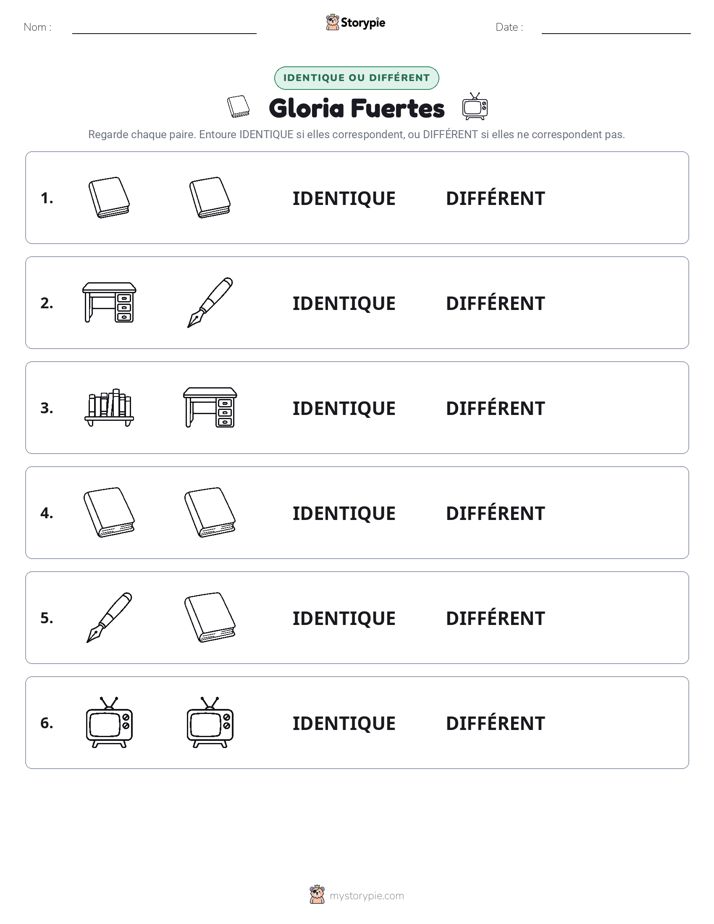Click the bookshelf picture in row 3
714x924 pixels.
pos(109,407)
